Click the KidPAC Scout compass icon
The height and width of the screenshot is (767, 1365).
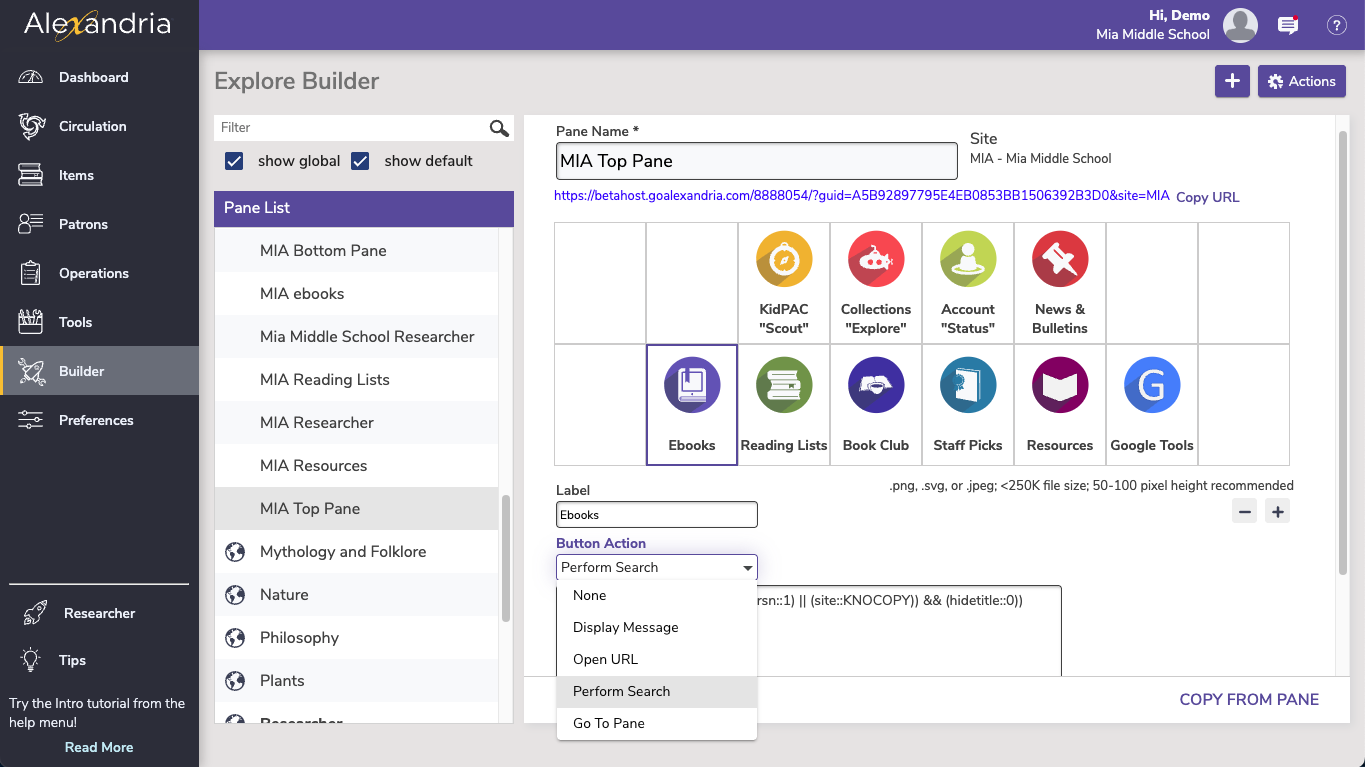[x=784, y=260]
